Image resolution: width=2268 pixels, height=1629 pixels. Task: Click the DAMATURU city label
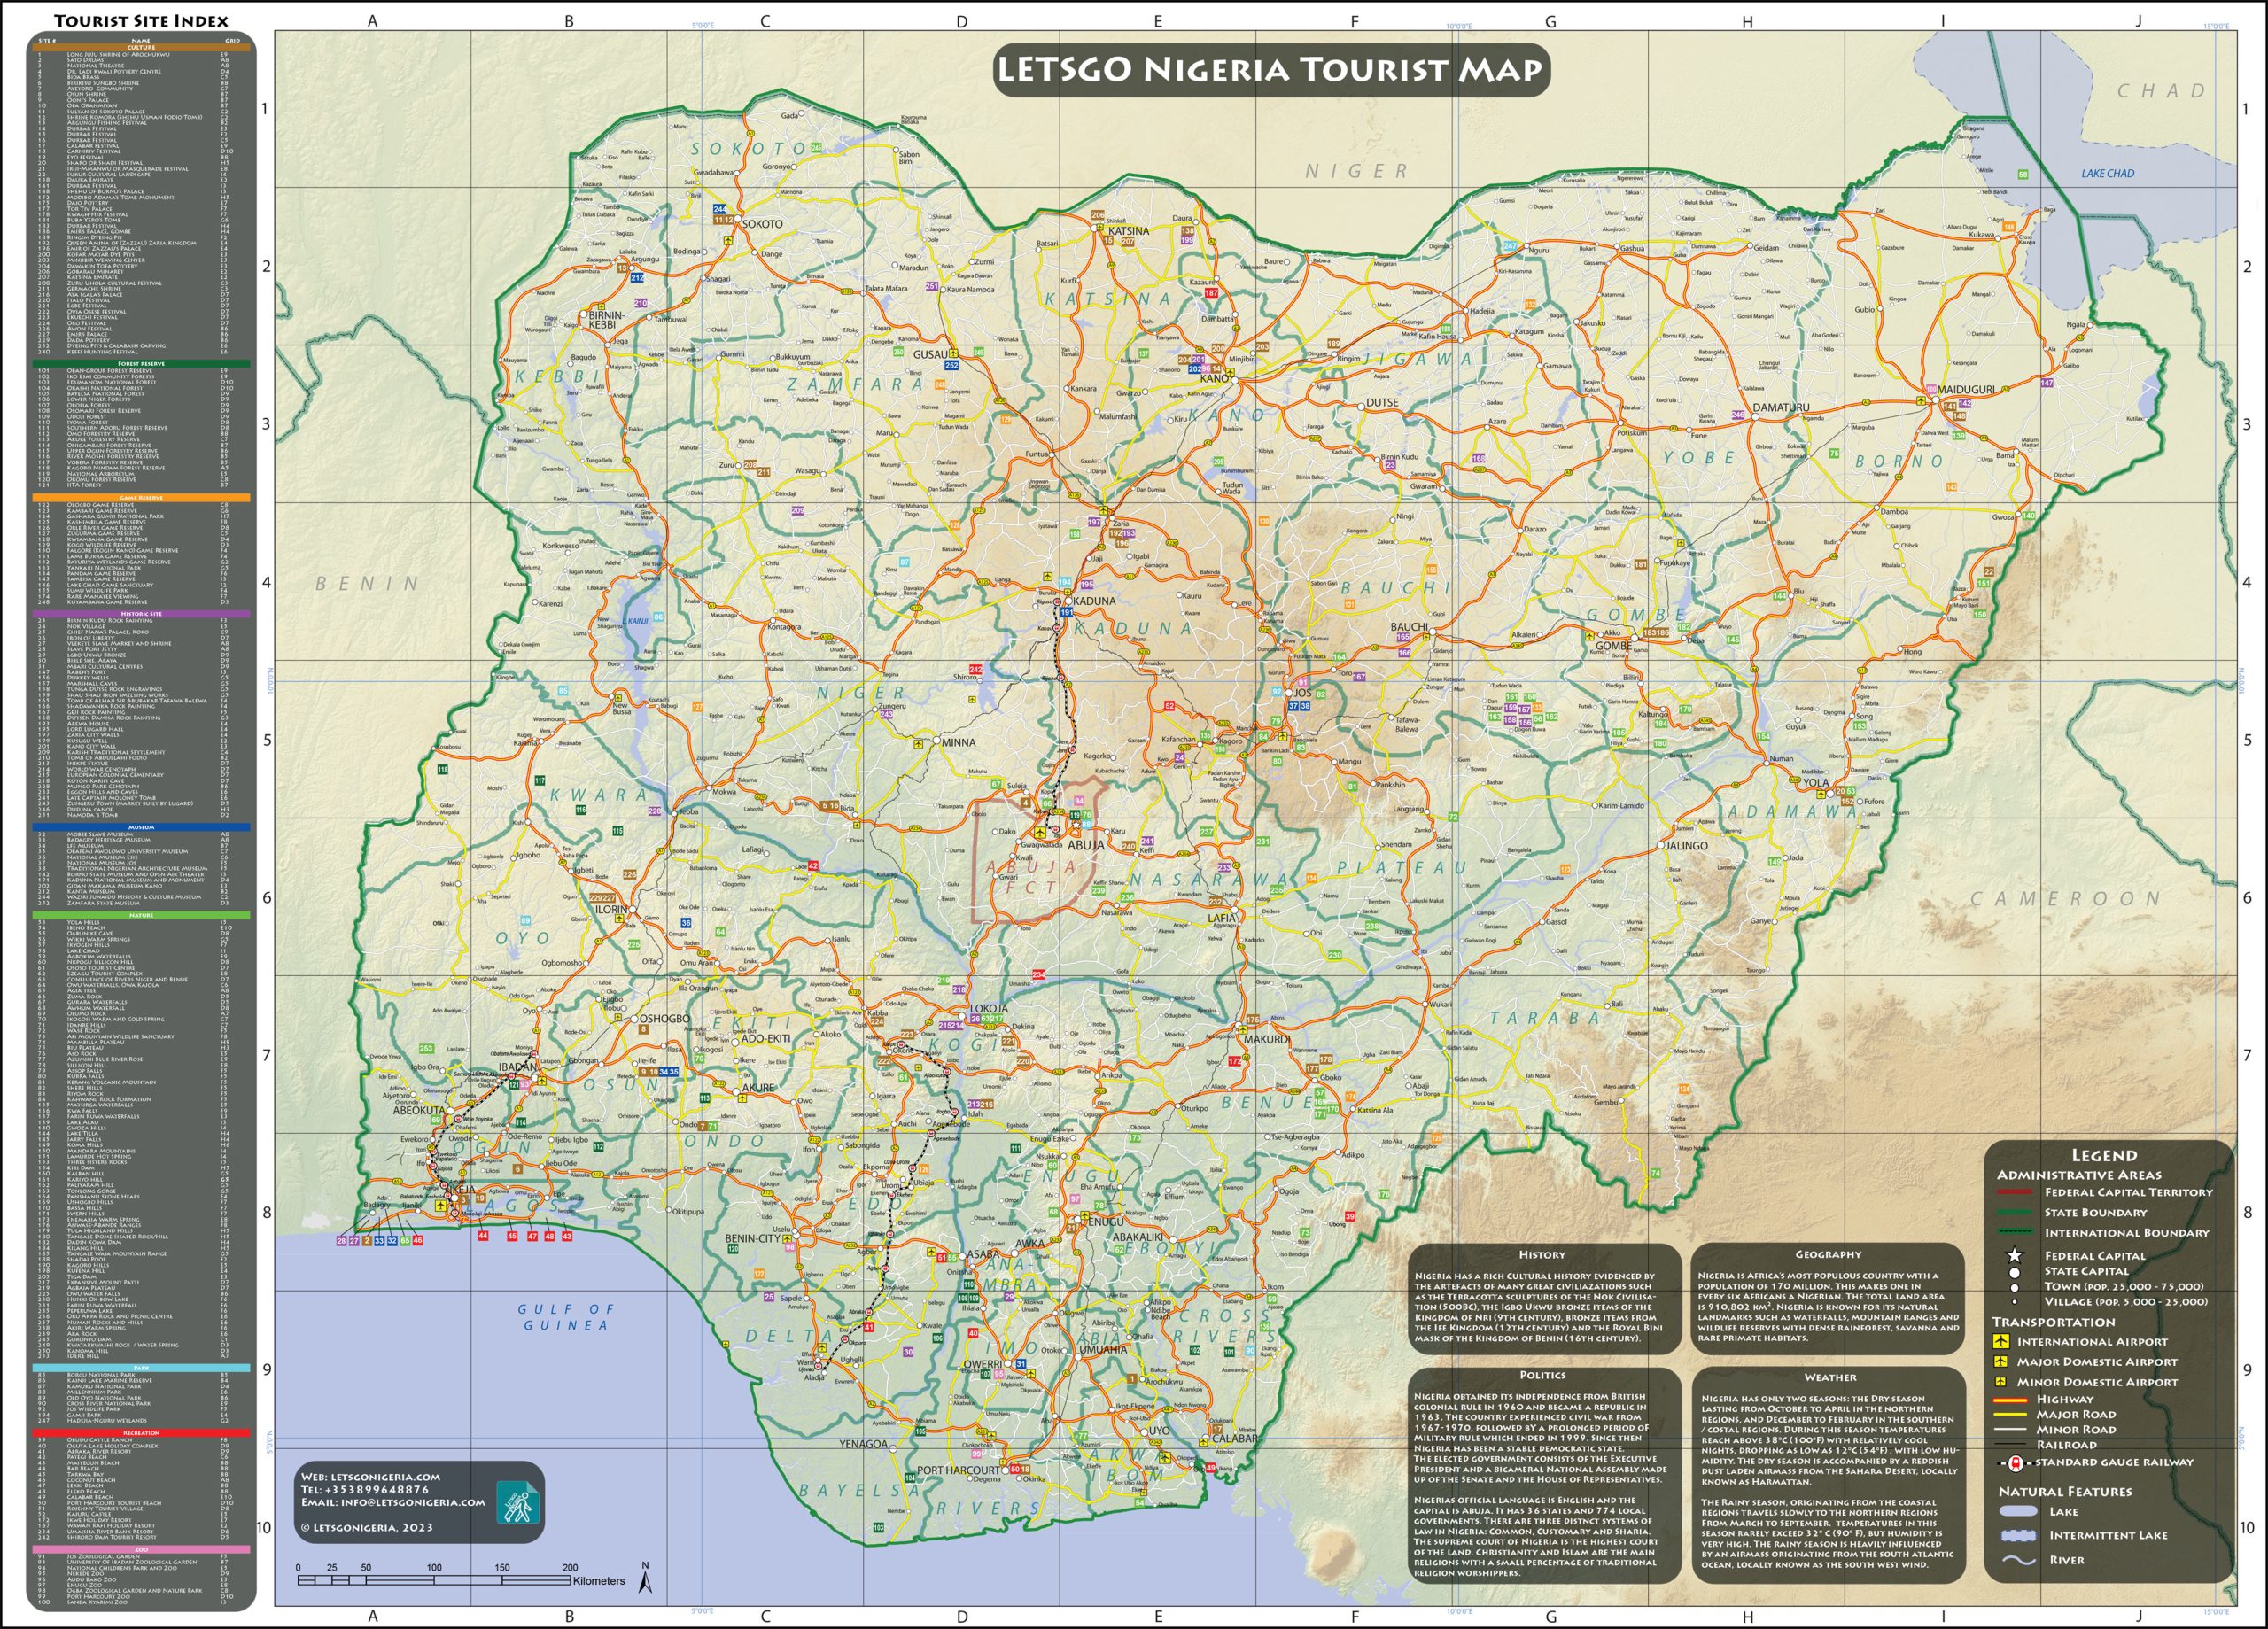point(1781,408)
